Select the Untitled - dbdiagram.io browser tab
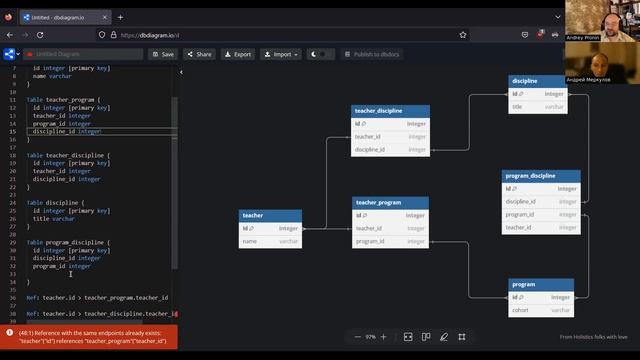640x360 pixels. [x=65, y=18]
